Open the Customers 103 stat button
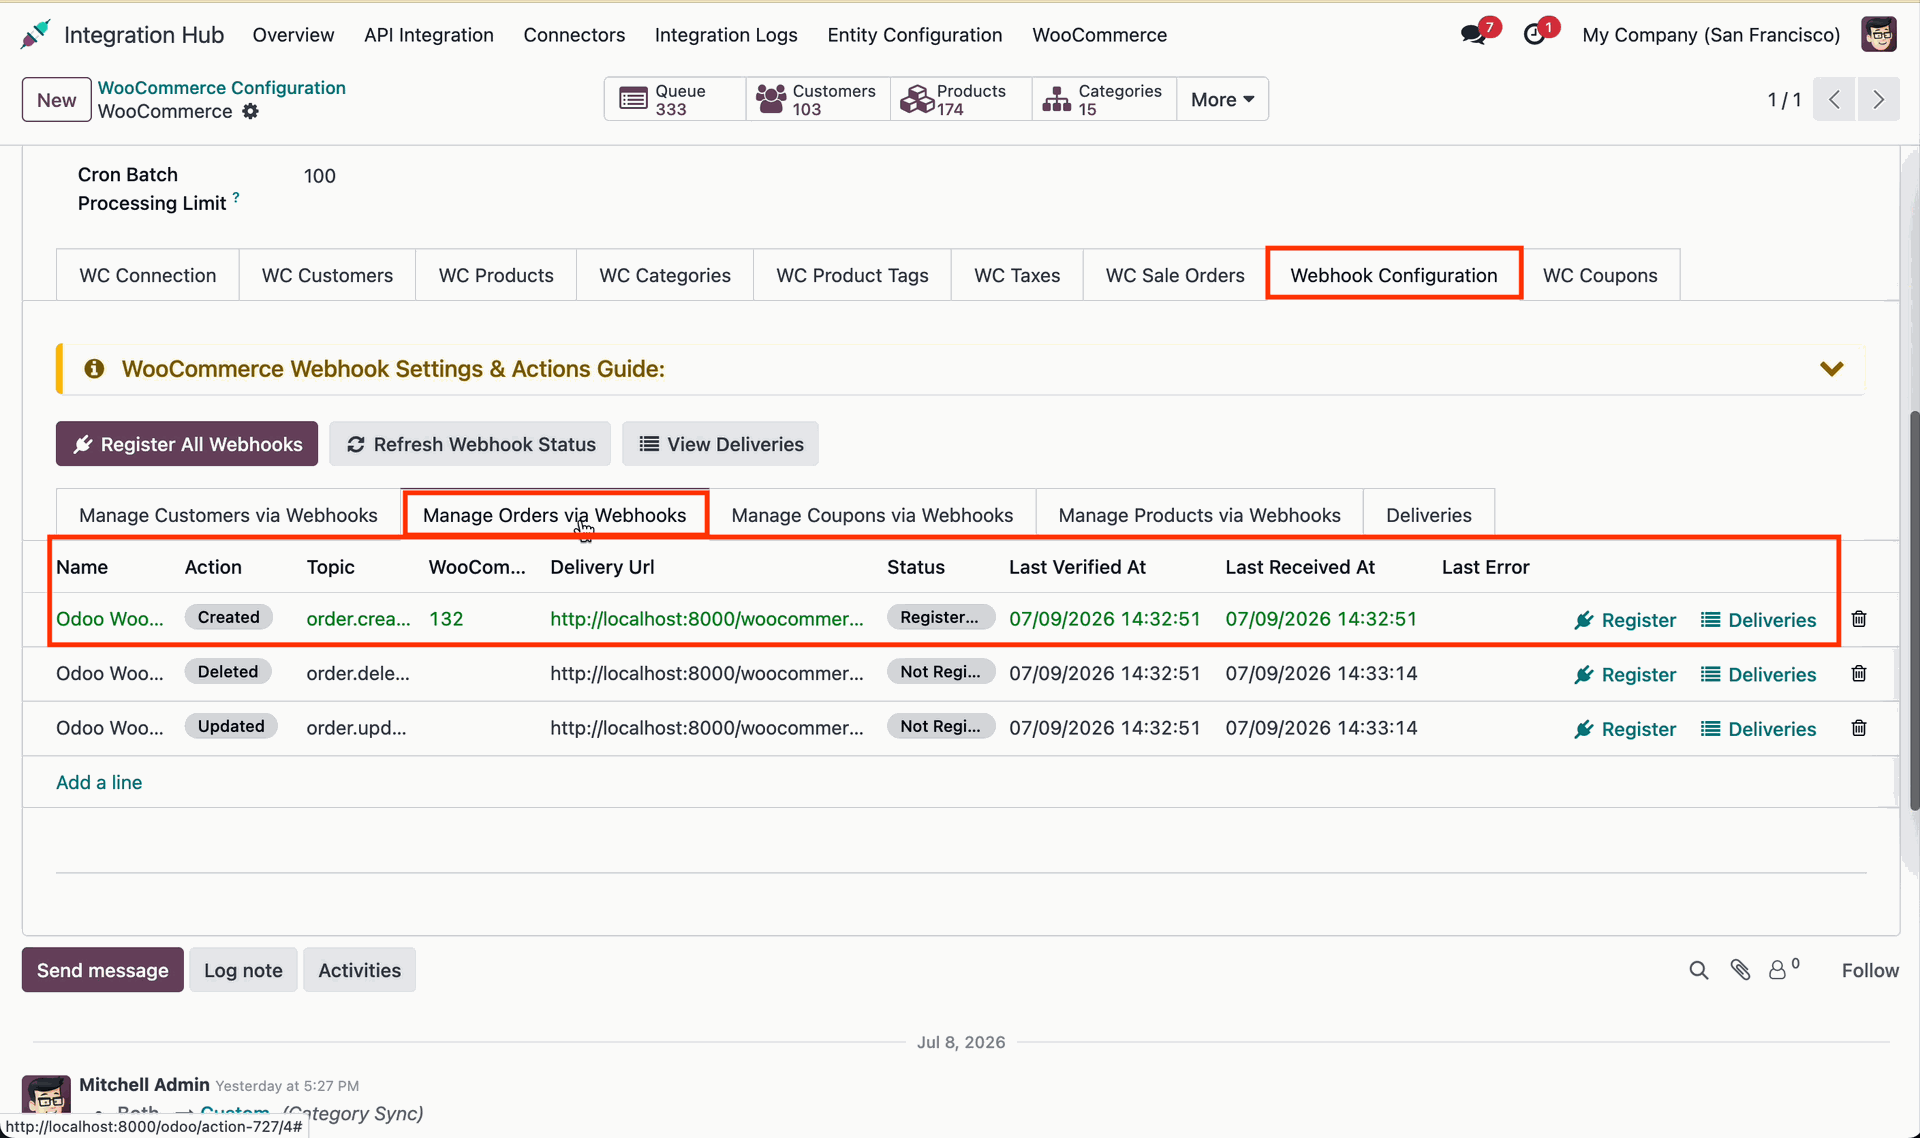 click(x=818, y=99)
